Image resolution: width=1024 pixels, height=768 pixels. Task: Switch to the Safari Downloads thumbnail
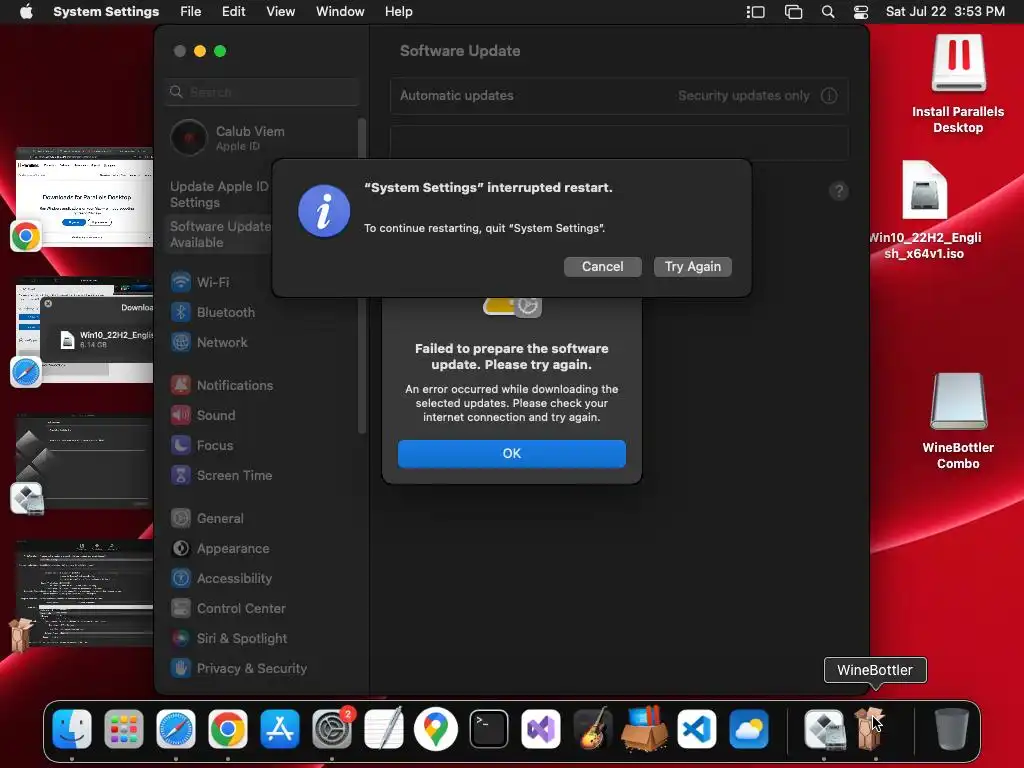(x=84, y=330)
